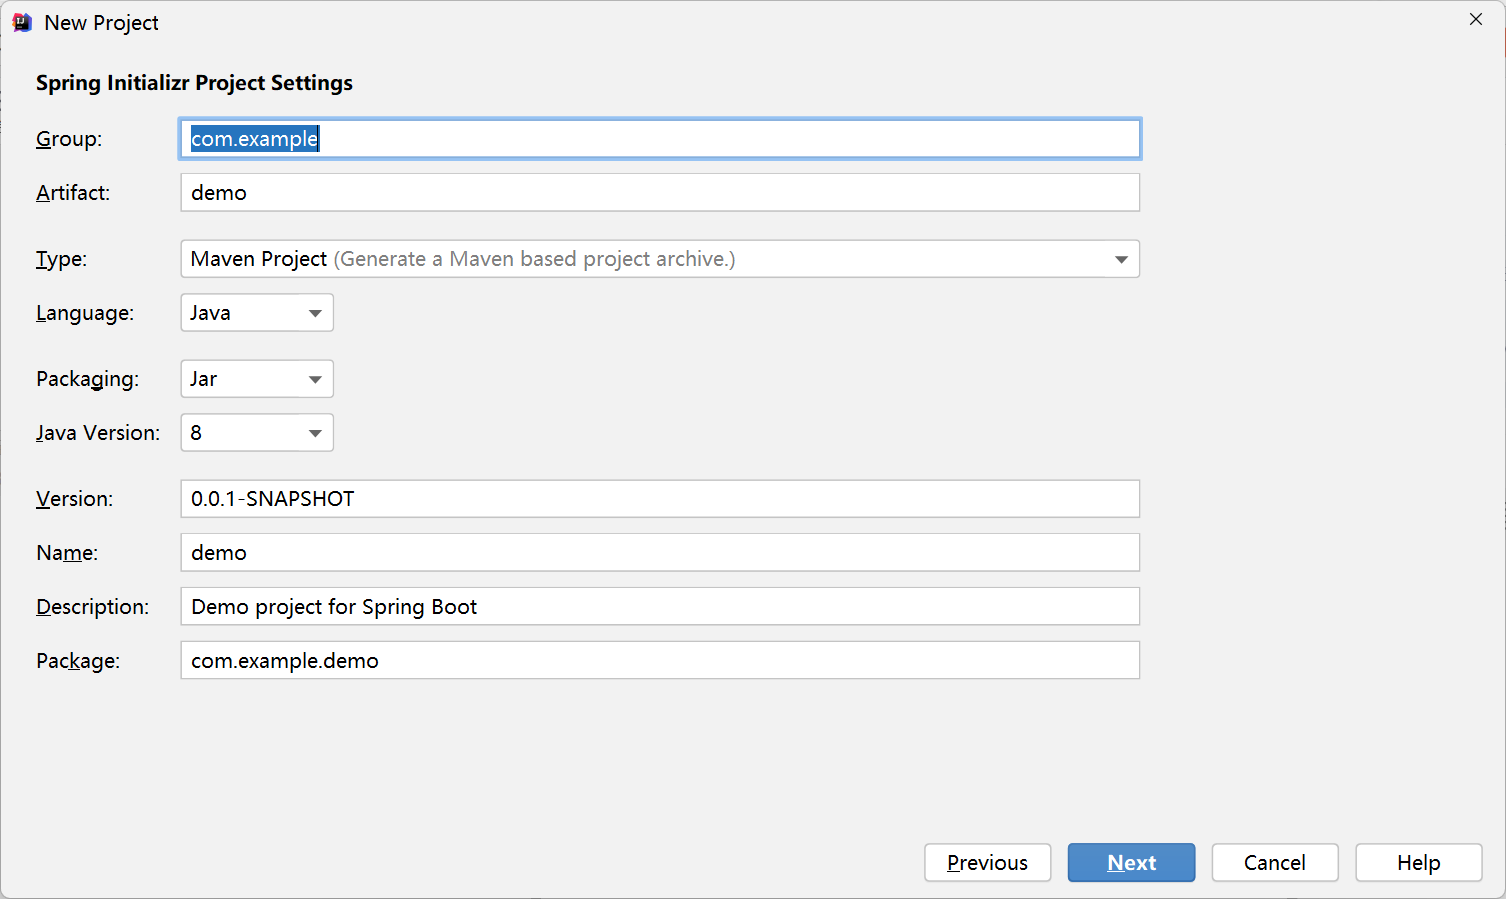1506x899 pixels.
Task: Expand the Java Version dropdown
Action: point(257,433)
